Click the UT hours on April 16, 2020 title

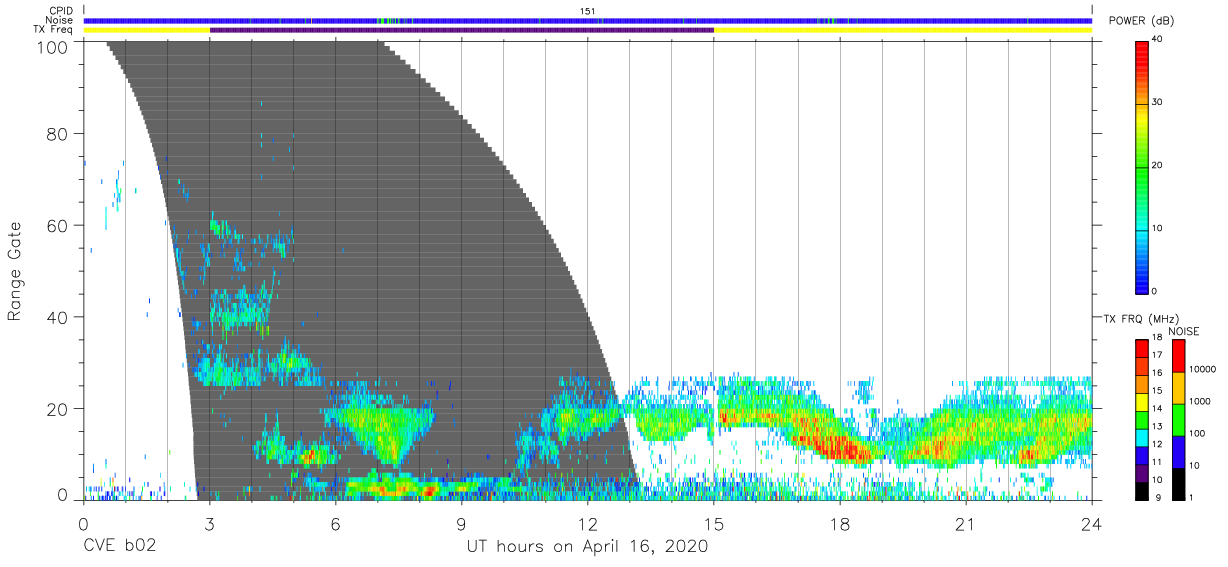point(587,547)
